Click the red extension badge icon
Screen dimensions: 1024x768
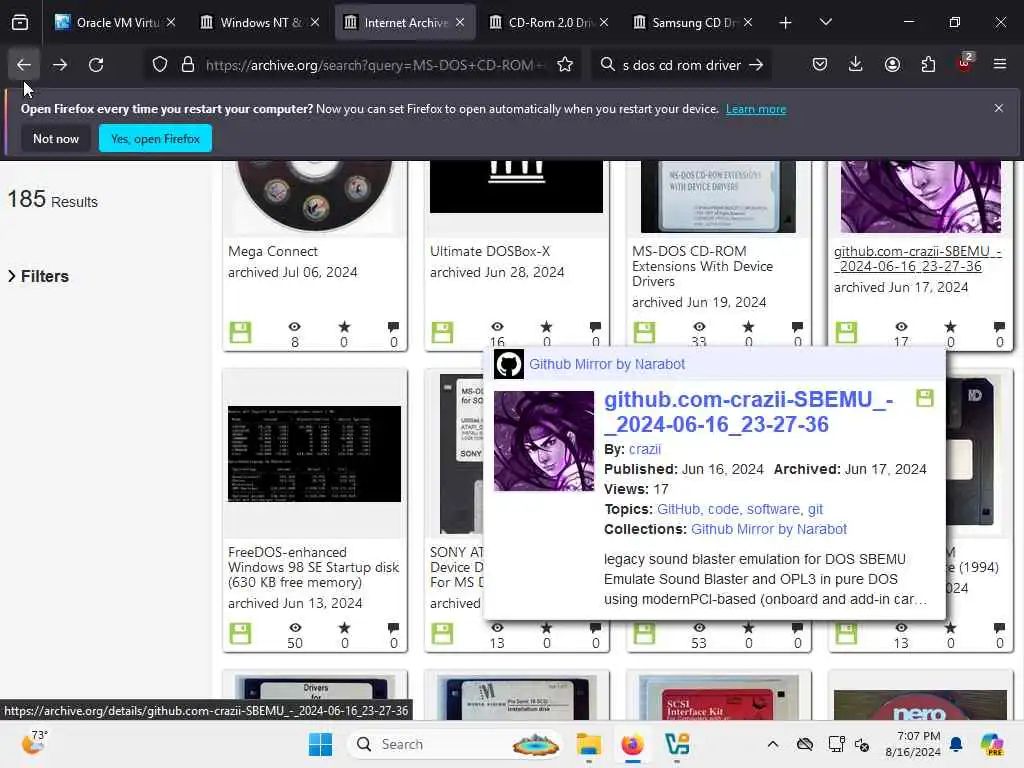(x=965, y=64)
